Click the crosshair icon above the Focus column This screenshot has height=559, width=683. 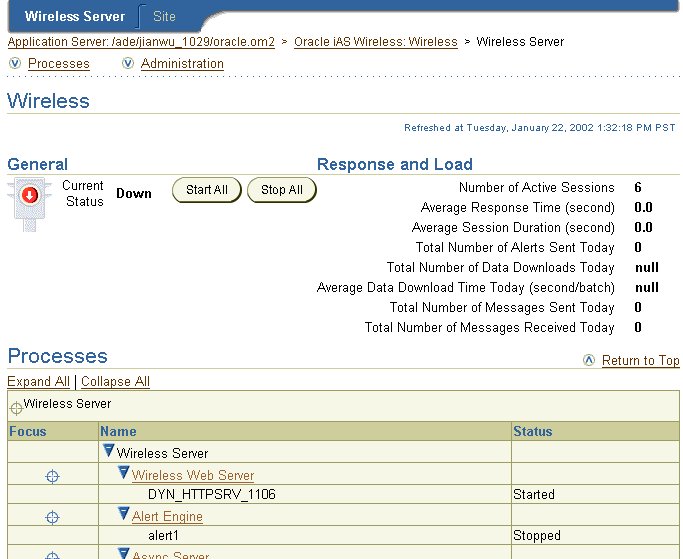[x=16, y=408]
